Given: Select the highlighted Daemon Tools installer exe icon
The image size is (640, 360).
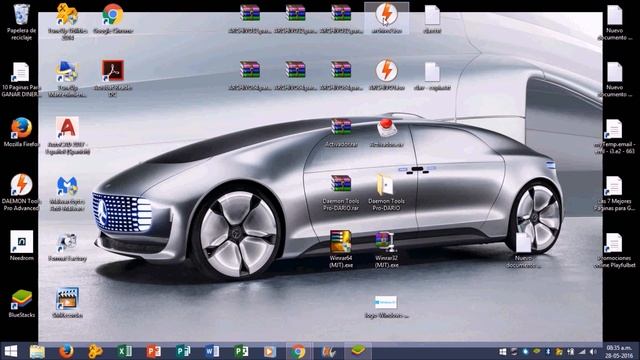Looking at the screenshot, I should 386,18.
